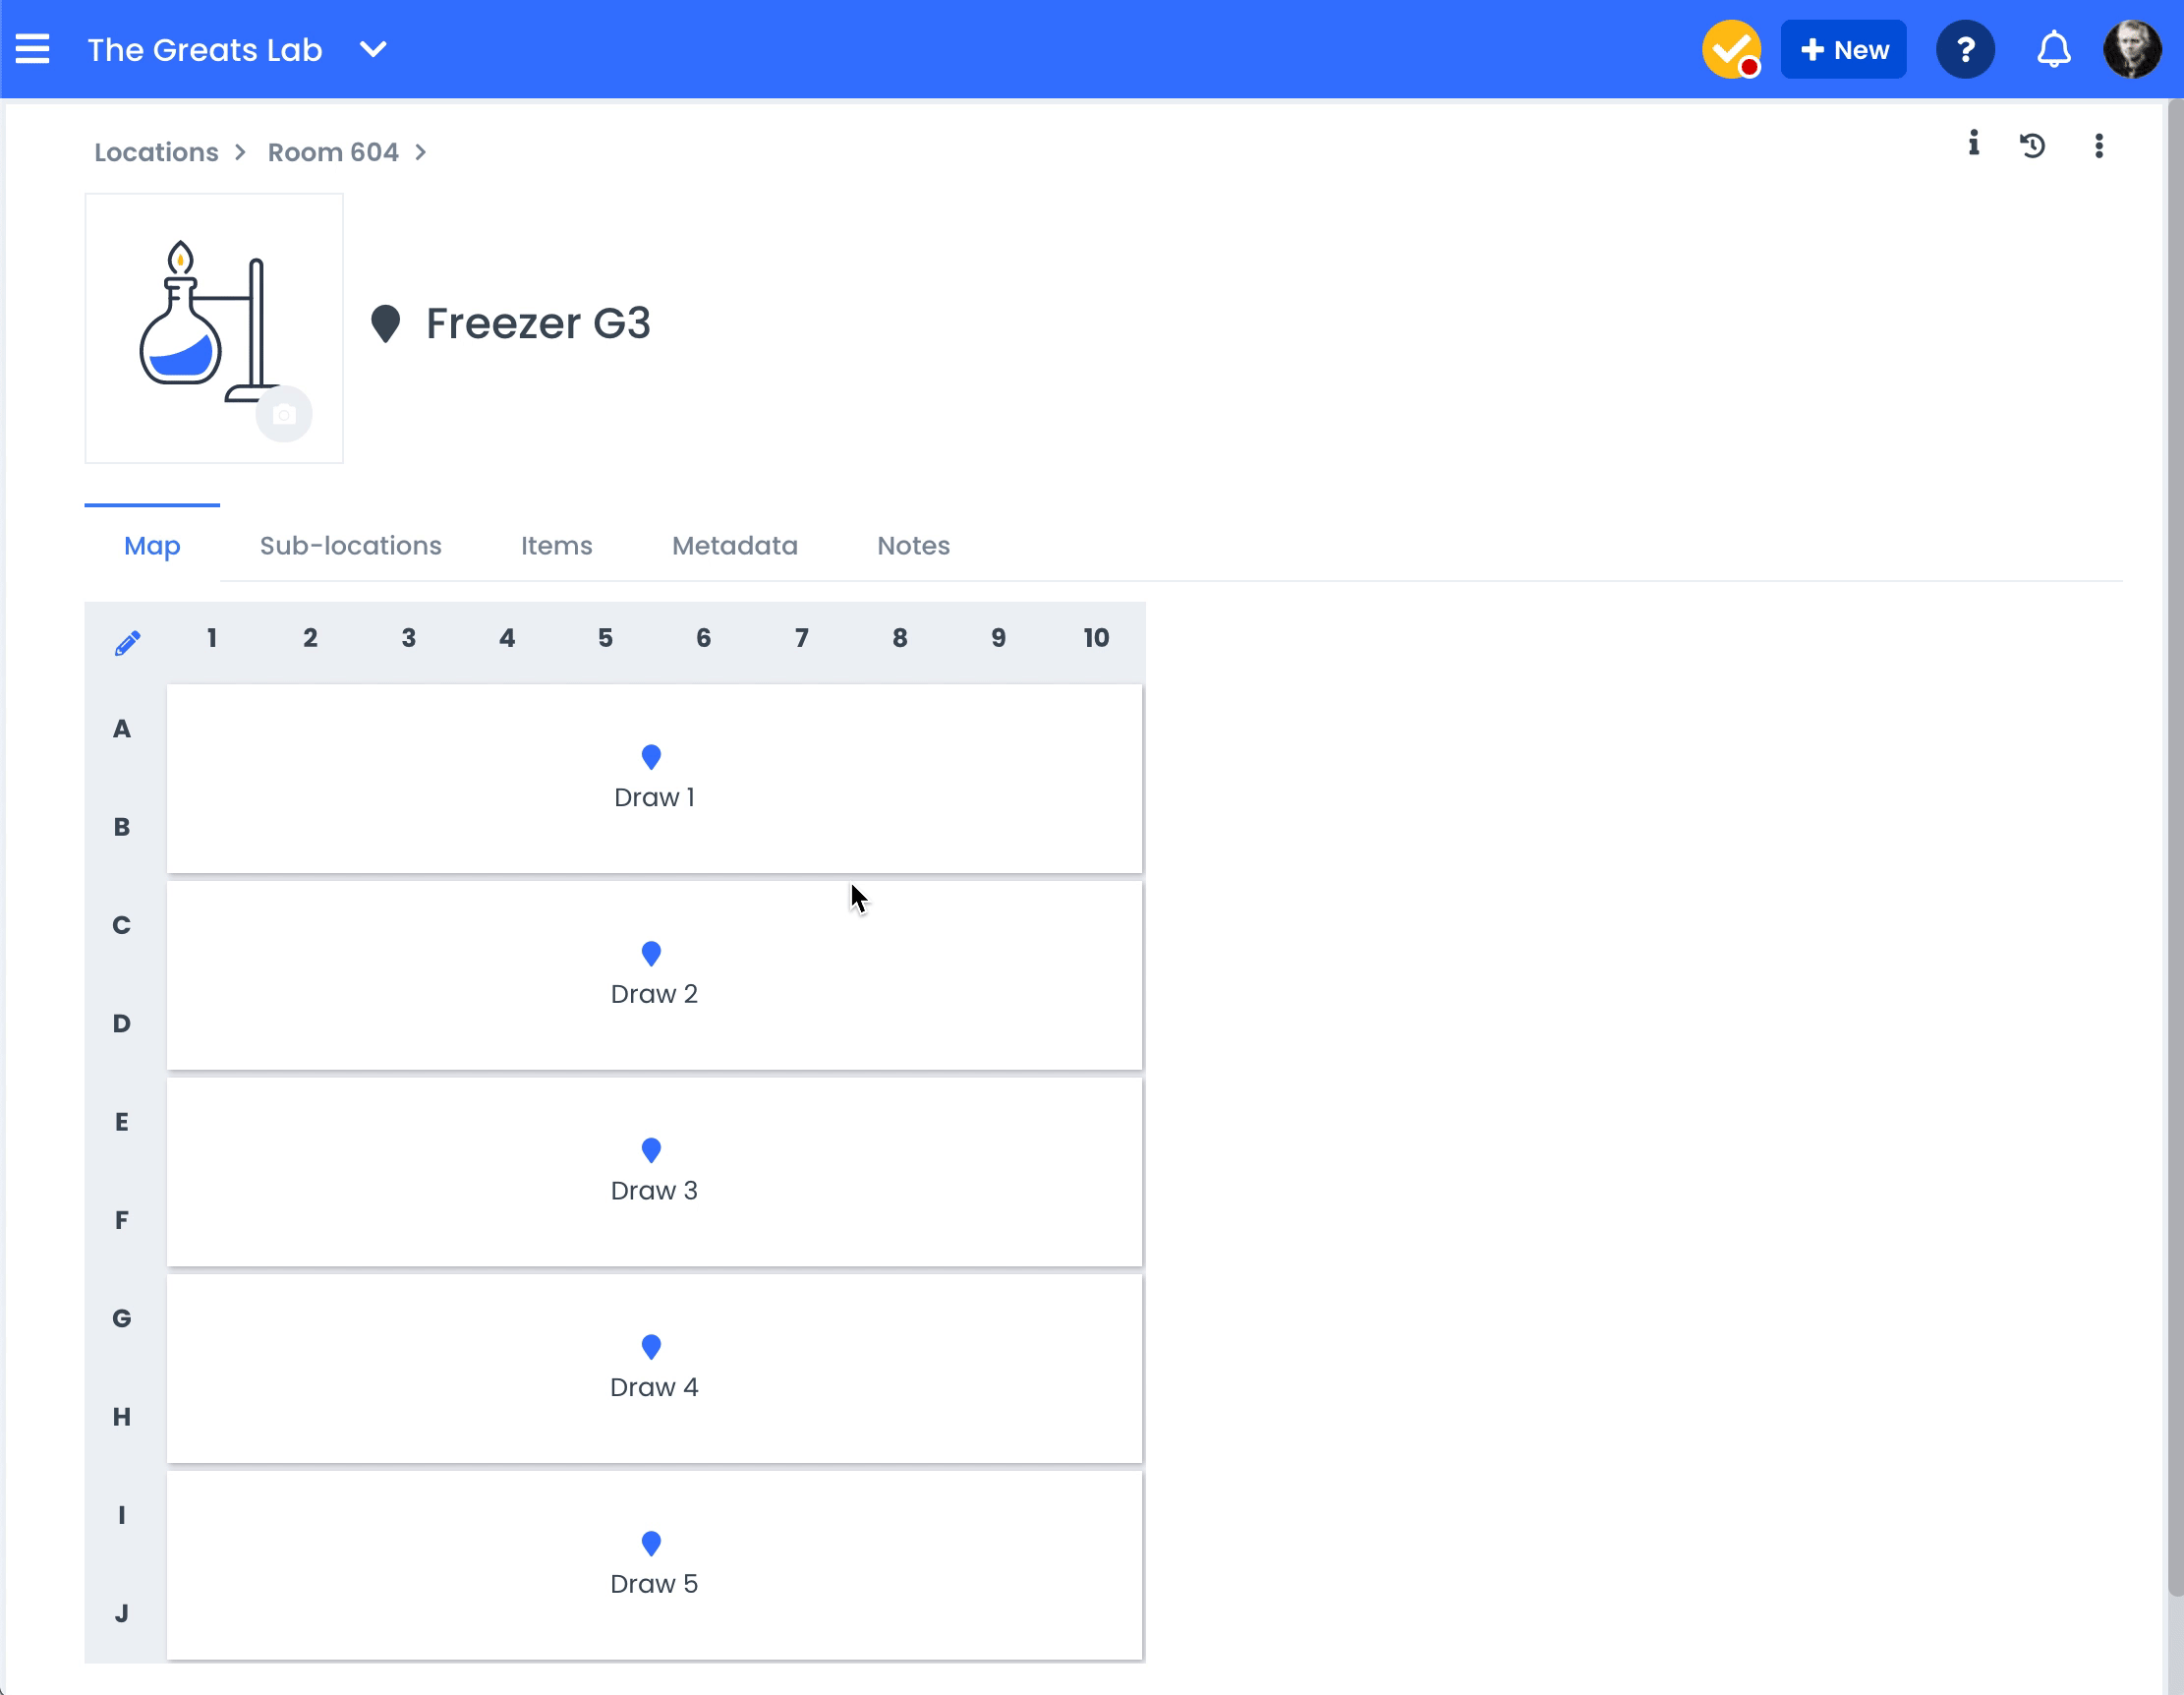Click the camera upload photo icon
The width and height of the screenshot is (2184, 1695).
284,414
